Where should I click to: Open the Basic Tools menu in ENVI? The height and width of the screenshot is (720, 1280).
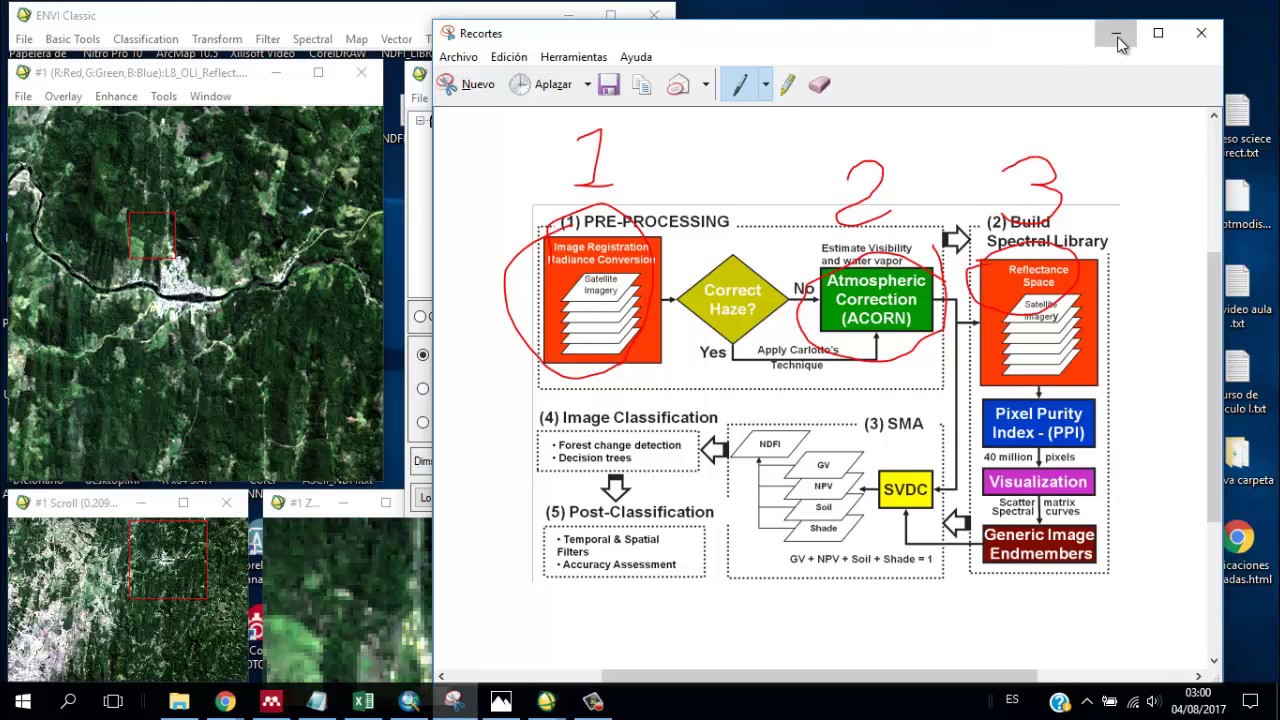[x=73, y=39]
